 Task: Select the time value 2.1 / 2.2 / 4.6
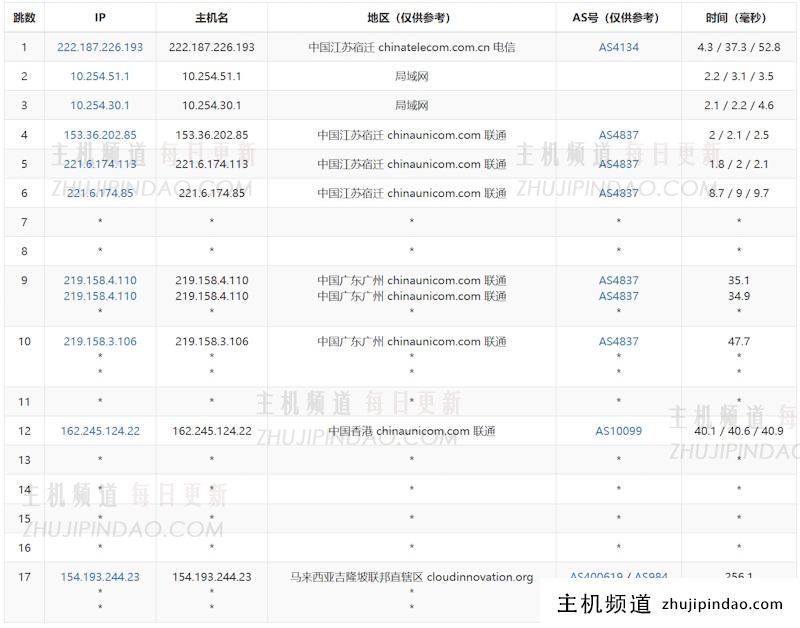[739, 106]
